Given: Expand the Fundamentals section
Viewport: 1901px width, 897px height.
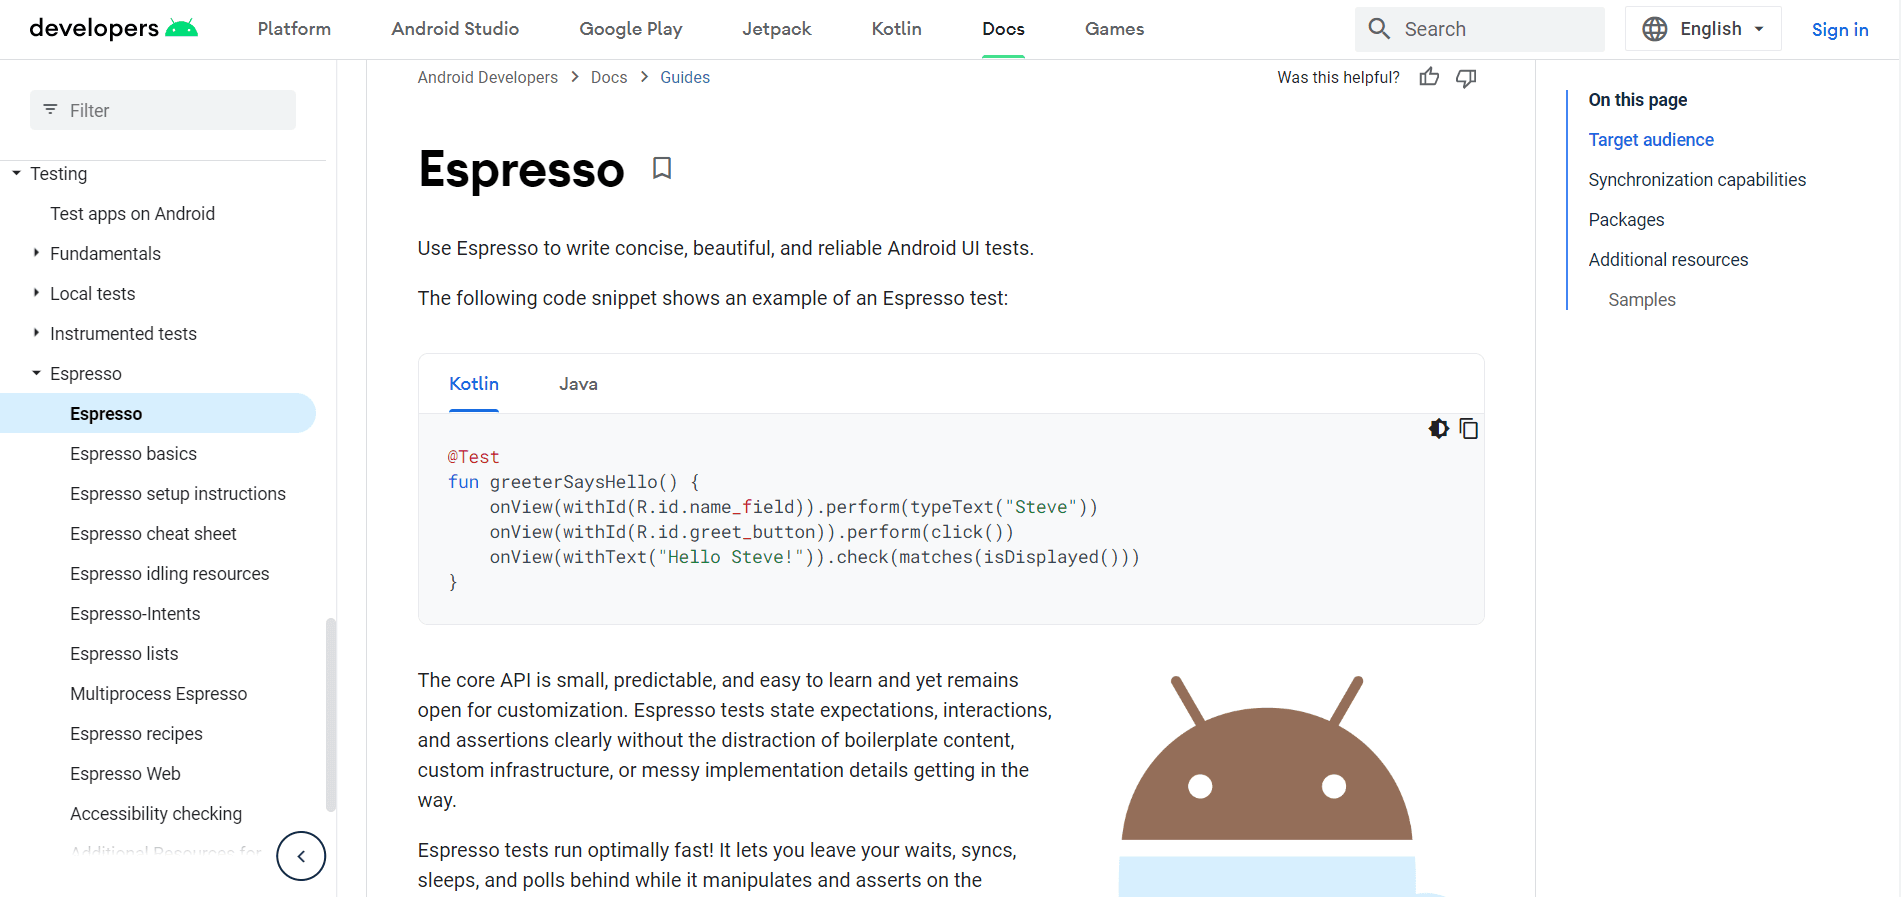Looking at the screenshot, I should point(37,253).
